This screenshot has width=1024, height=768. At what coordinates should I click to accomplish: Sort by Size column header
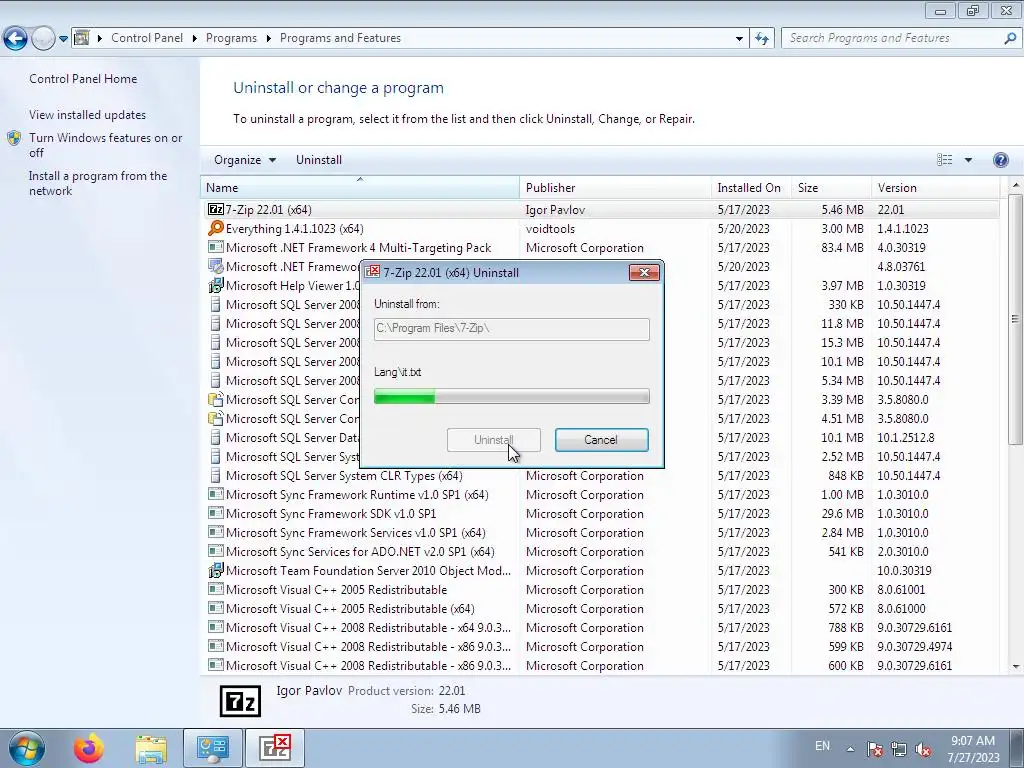[x=831, y=187]
